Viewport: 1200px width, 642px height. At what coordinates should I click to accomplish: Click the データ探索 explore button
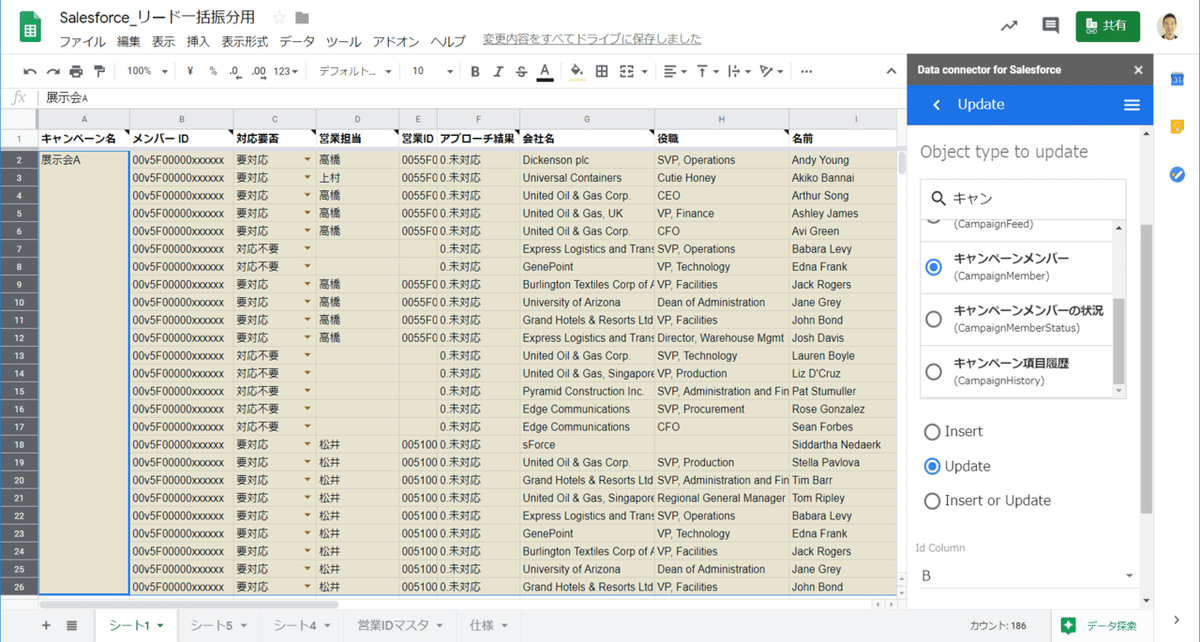[1099, 625]
